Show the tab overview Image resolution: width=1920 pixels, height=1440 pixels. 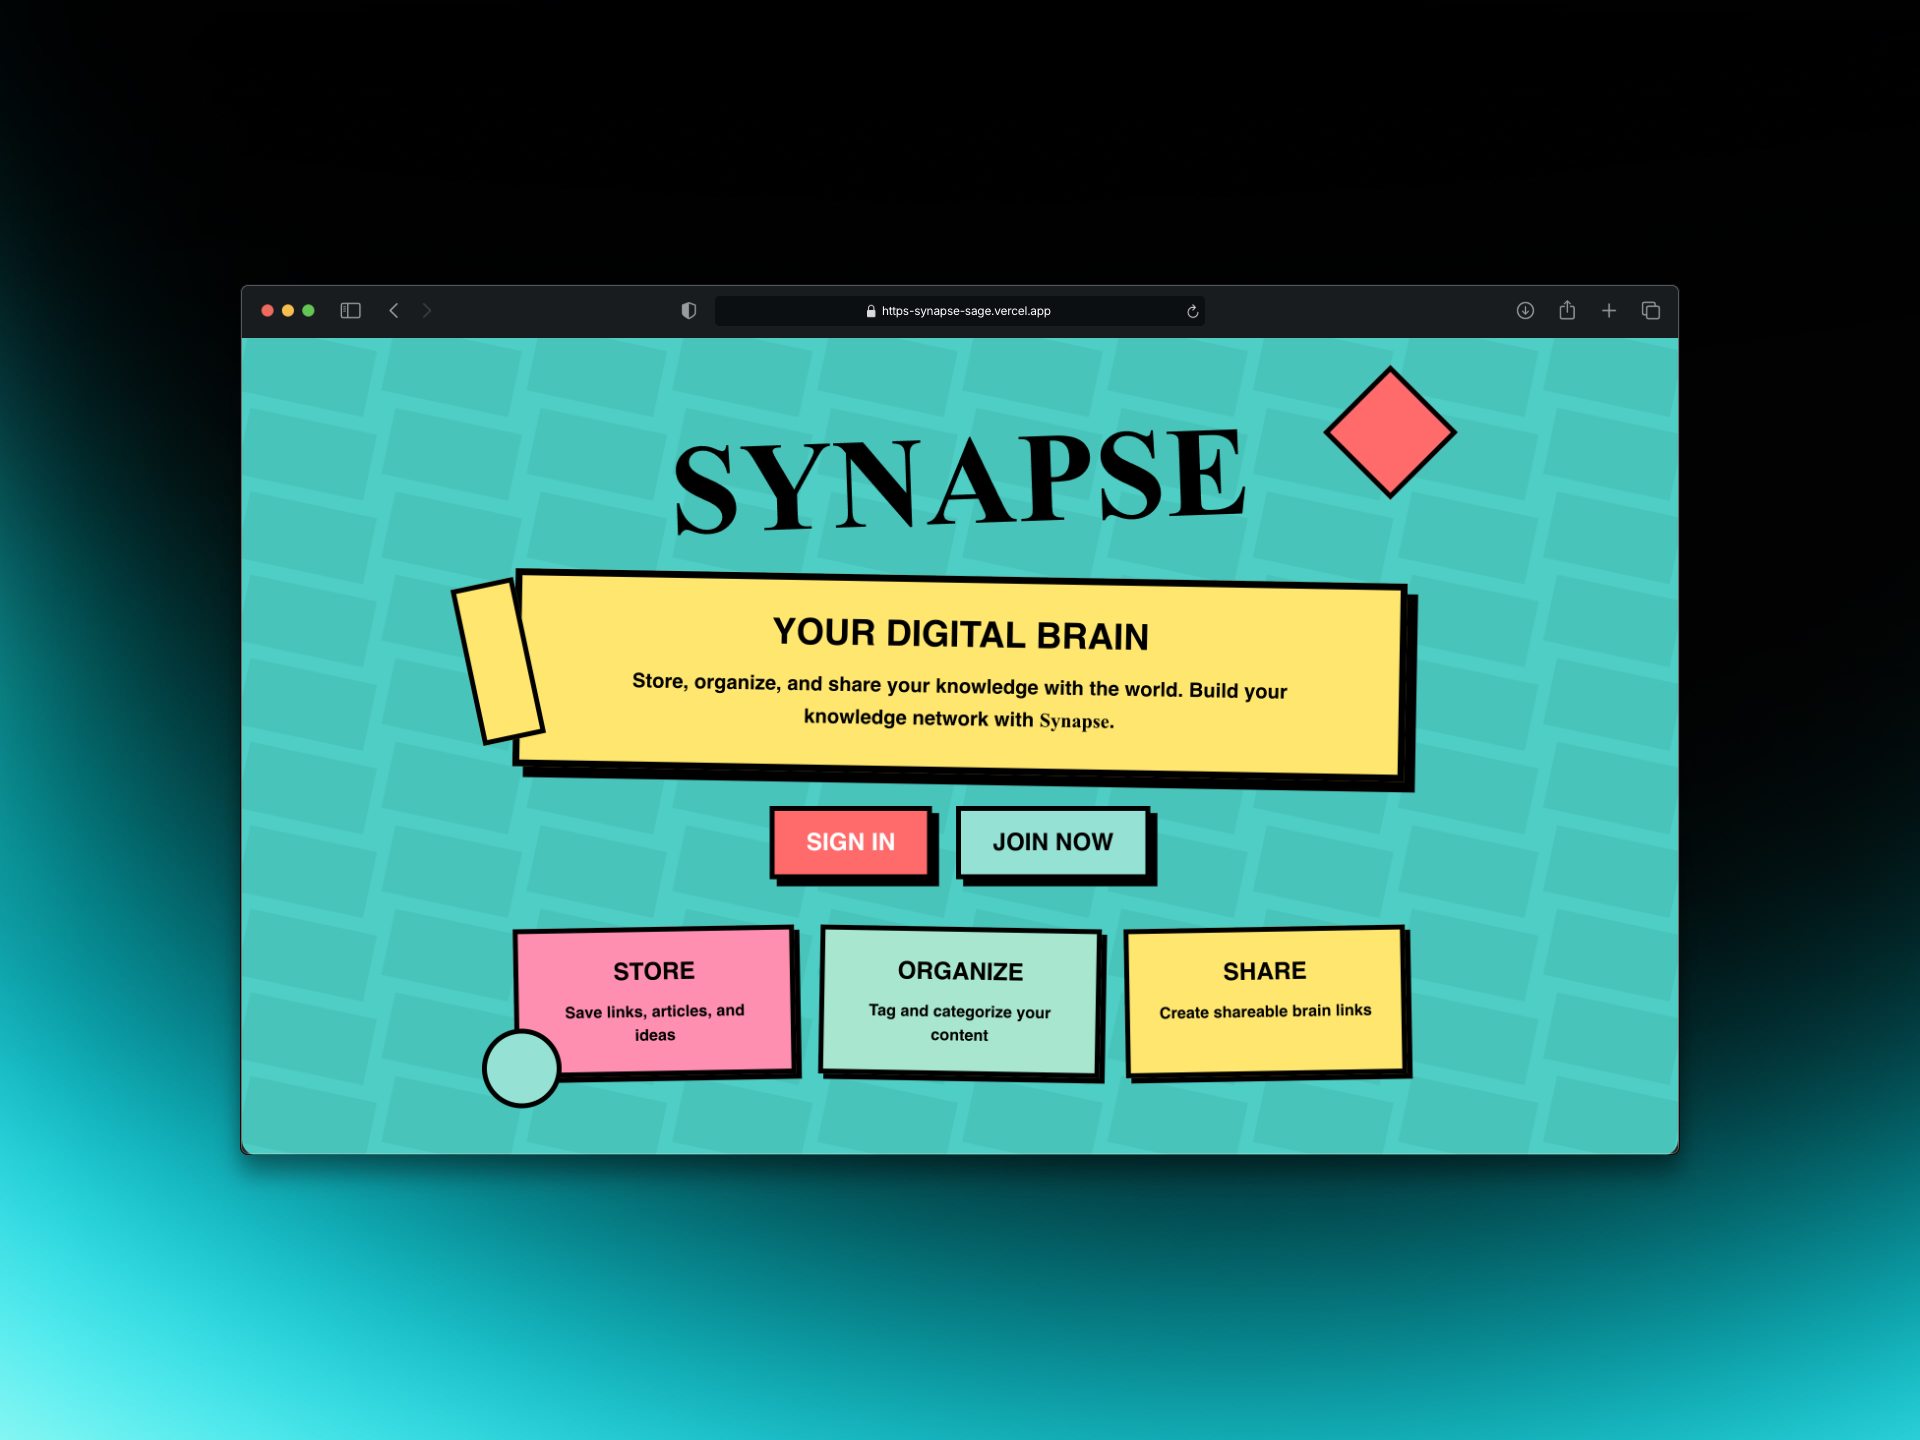[1650, 311]
